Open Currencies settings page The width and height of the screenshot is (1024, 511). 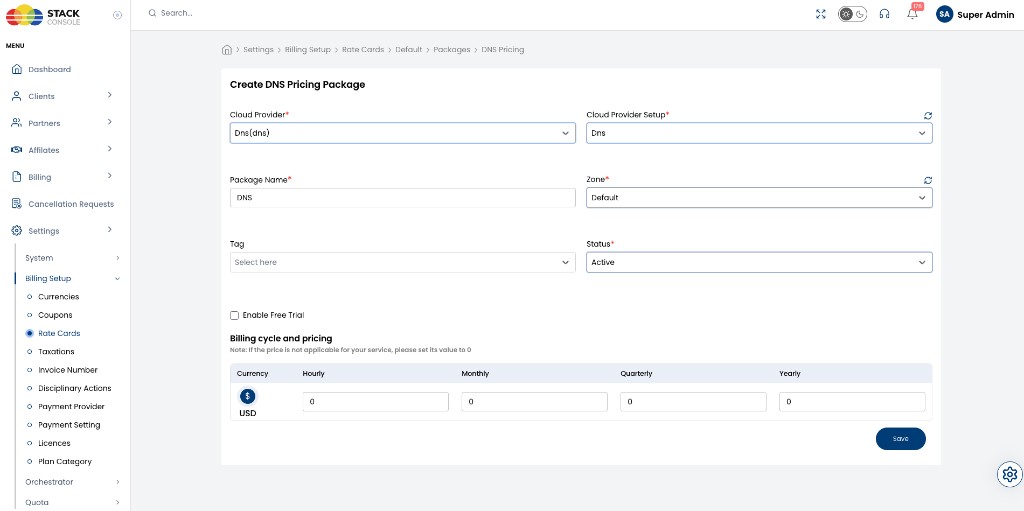pyautogui.click(x=58, y=297)
